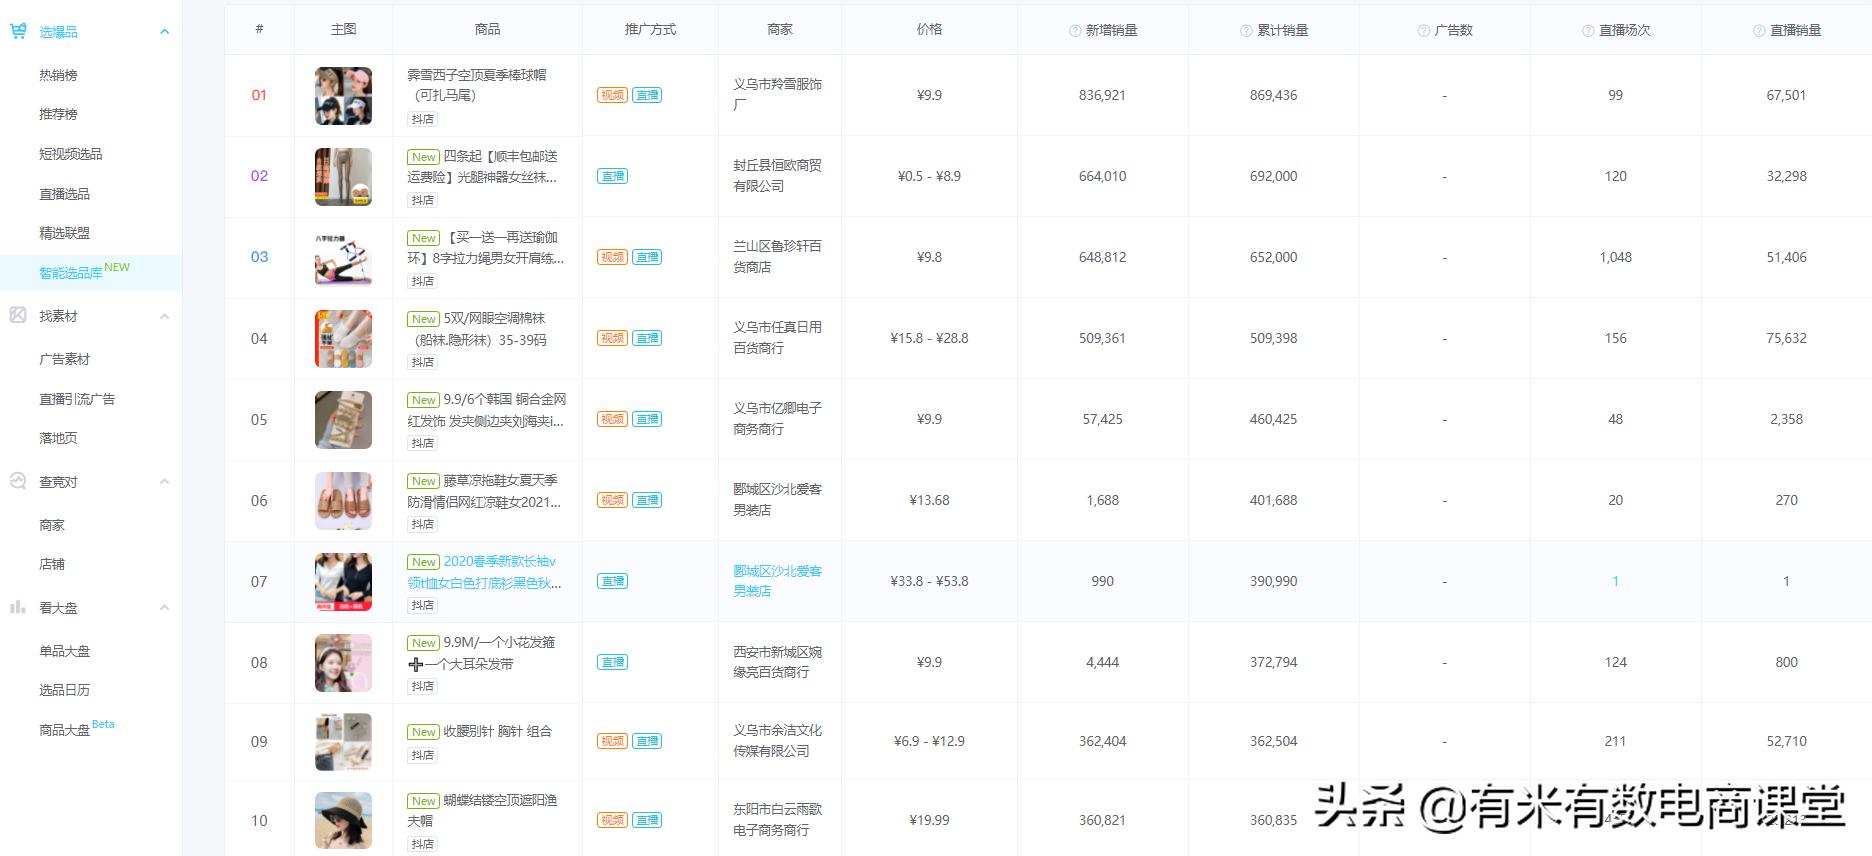Click the help icon beside 直播销量
Viewport: 1872px width, 856px height.
coord(1759,31)
